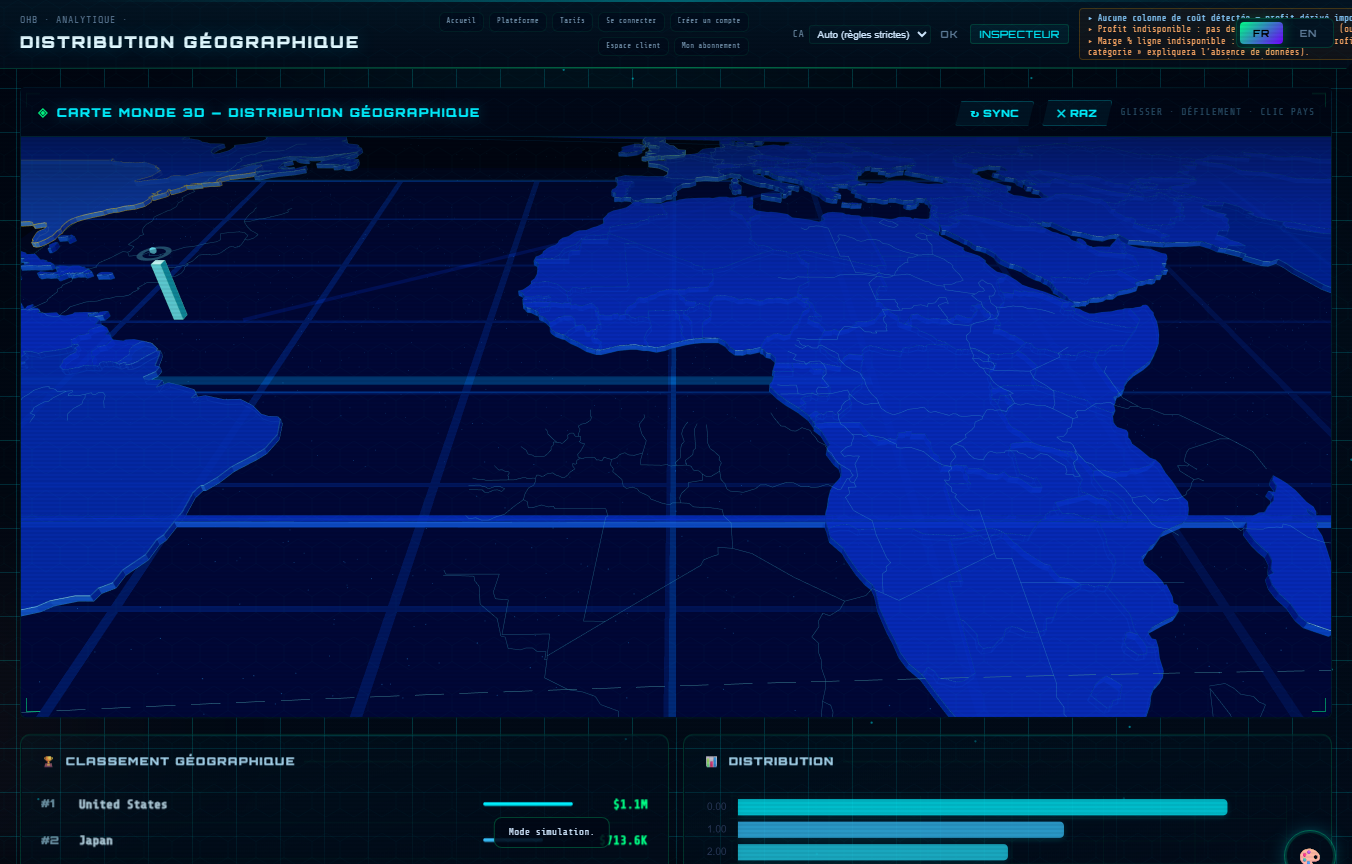Click the #1 rank label

(48, 804)
